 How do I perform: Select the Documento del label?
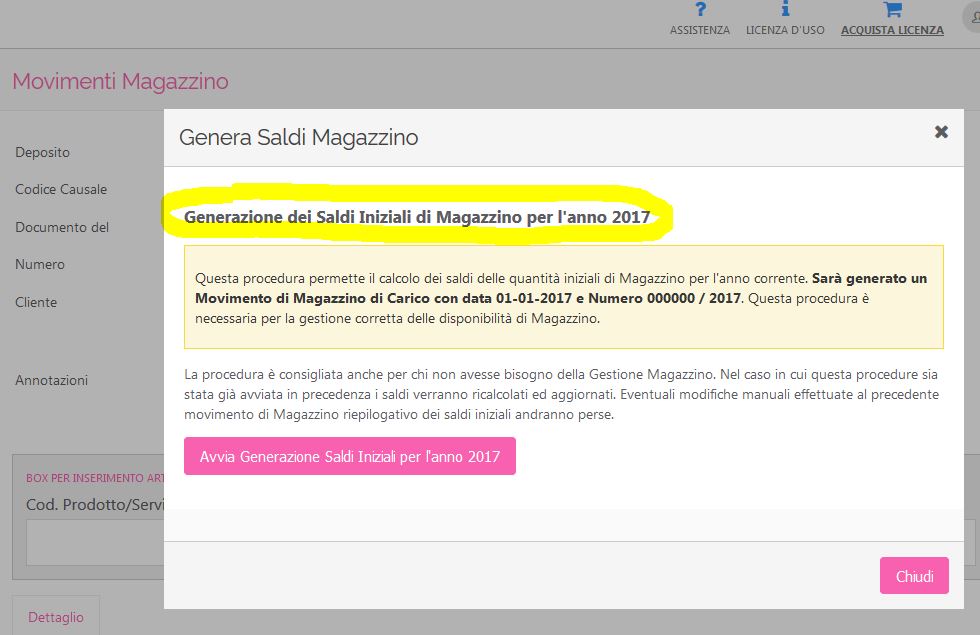point(62,227)
